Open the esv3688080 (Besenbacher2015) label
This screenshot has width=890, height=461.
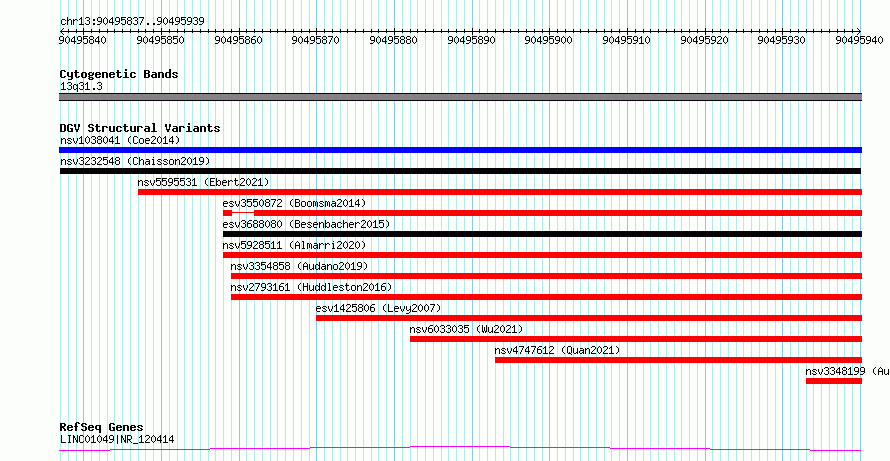[307, 224]
